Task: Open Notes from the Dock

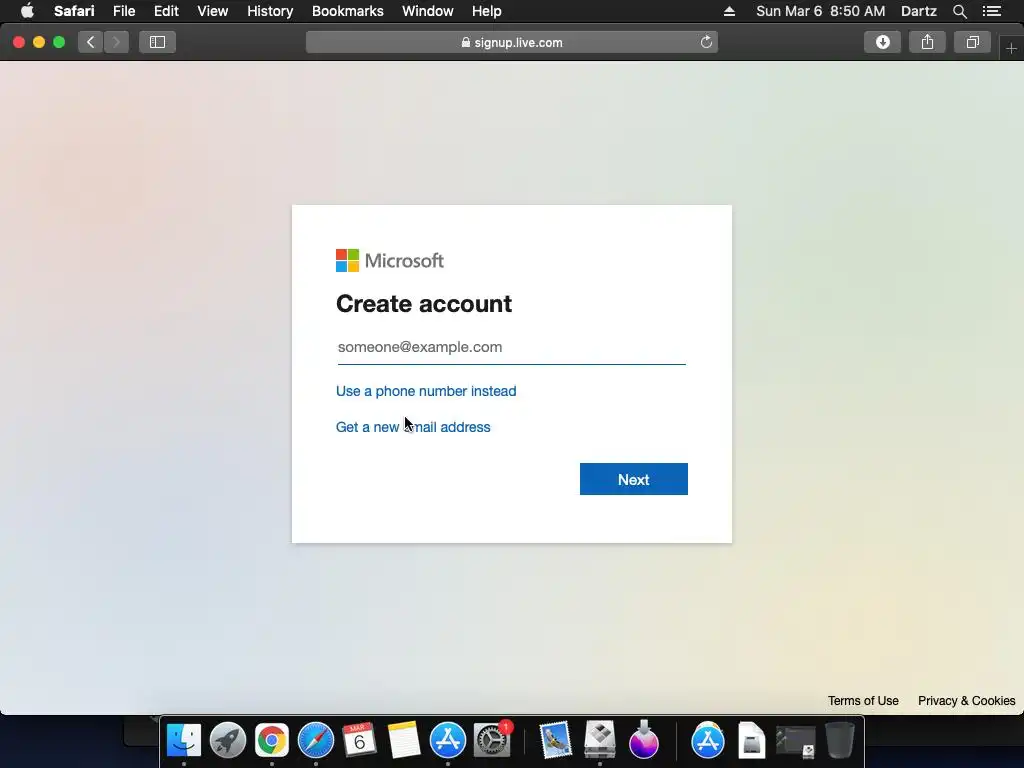Action: (x=404, y=741)
